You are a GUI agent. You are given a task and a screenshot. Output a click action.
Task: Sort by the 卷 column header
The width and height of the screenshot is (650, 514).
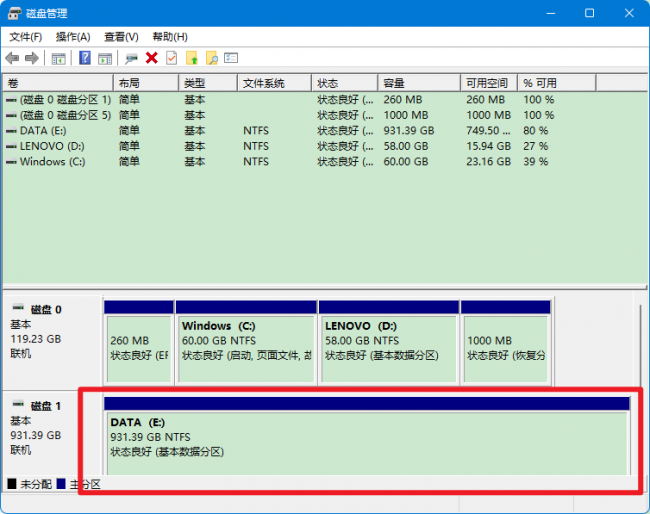click(58, 83)
